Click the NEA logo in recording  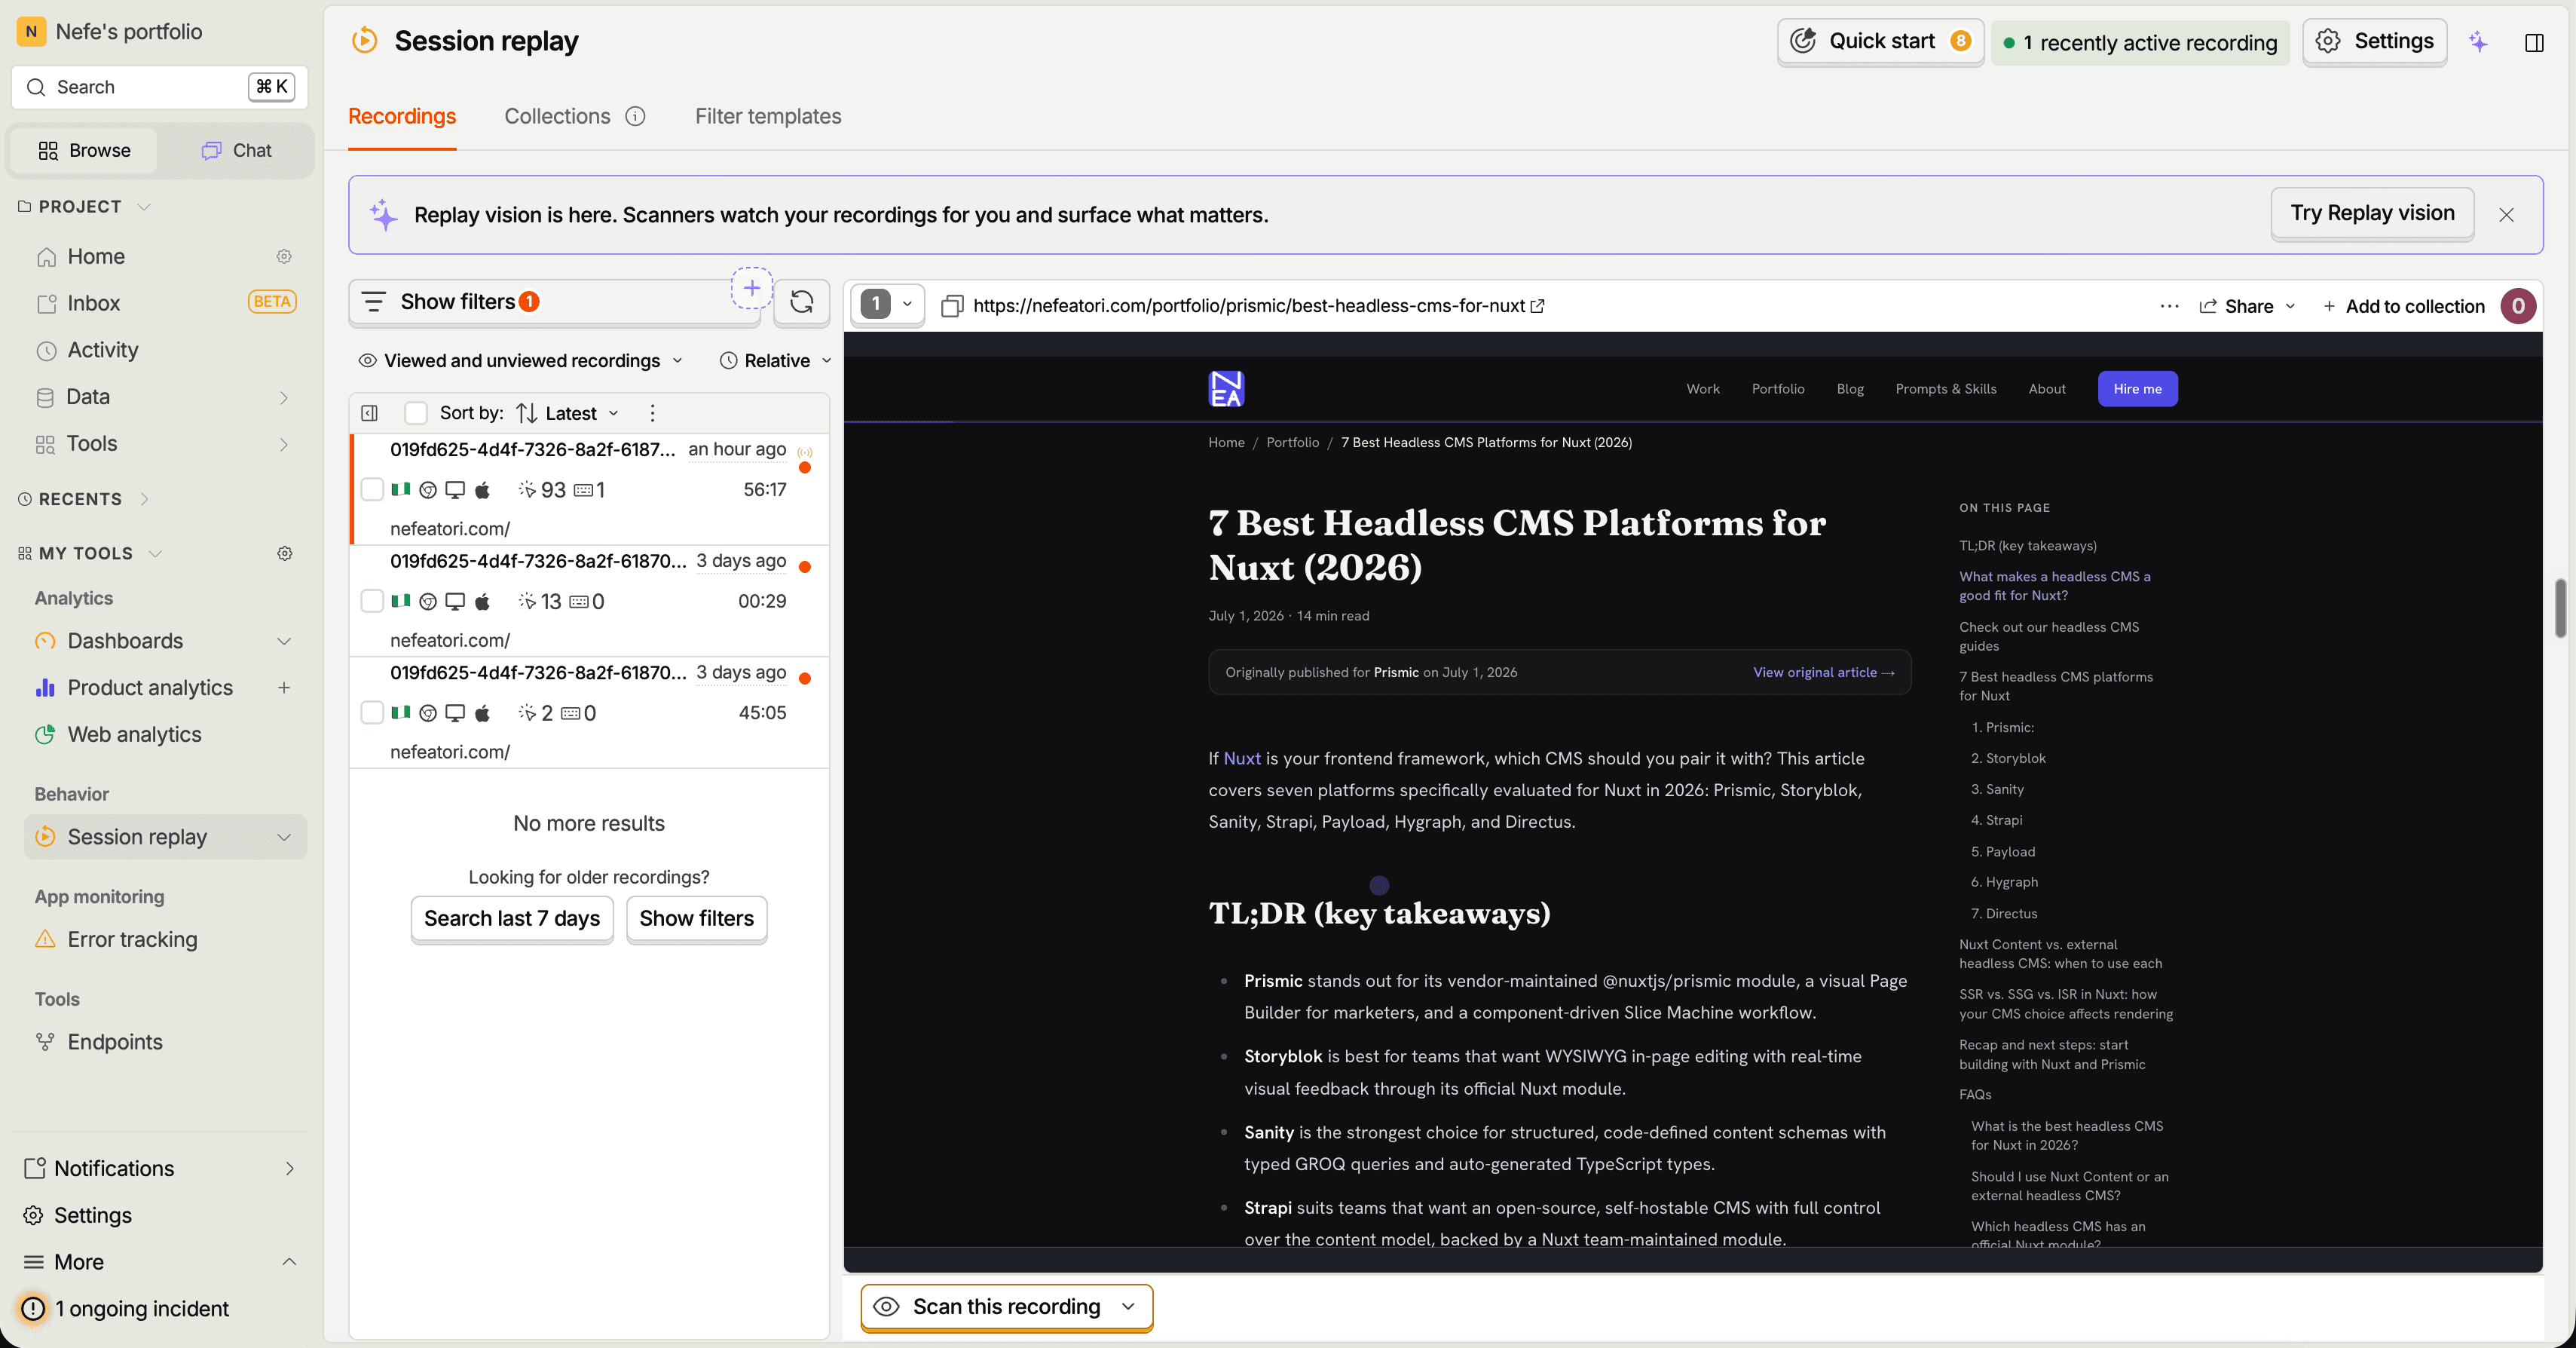(1226, 389)
